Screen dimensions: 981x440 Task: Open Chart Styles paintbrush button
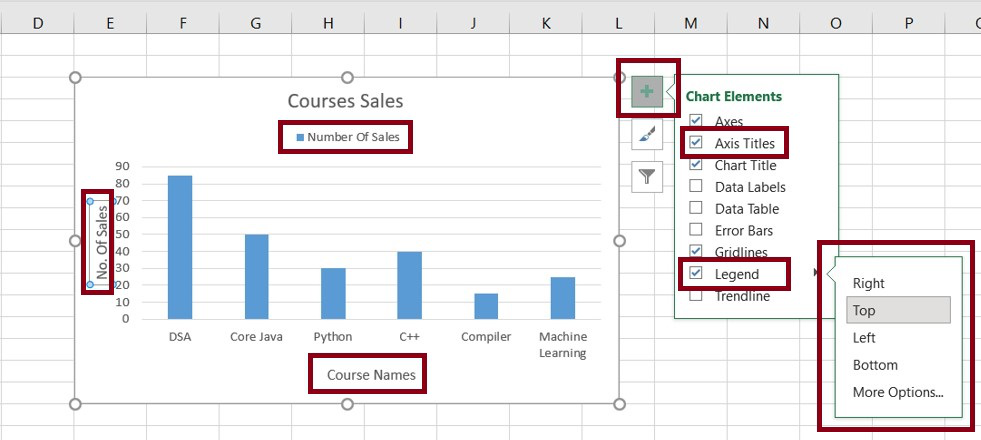(647, 135)
